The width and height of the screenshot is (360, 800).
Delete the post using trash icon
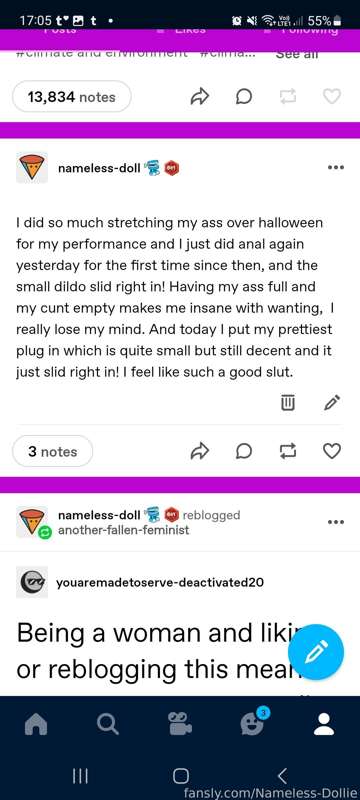click(288, 403)
